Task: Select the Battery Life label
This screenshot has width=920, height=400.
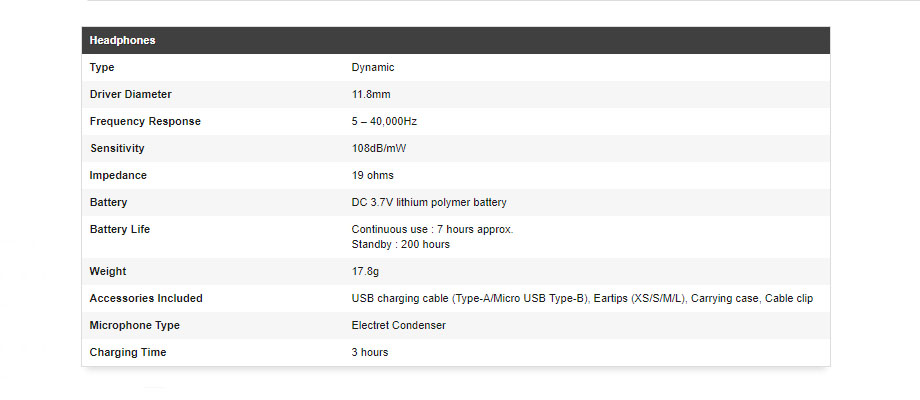Action: pos(120,229)
